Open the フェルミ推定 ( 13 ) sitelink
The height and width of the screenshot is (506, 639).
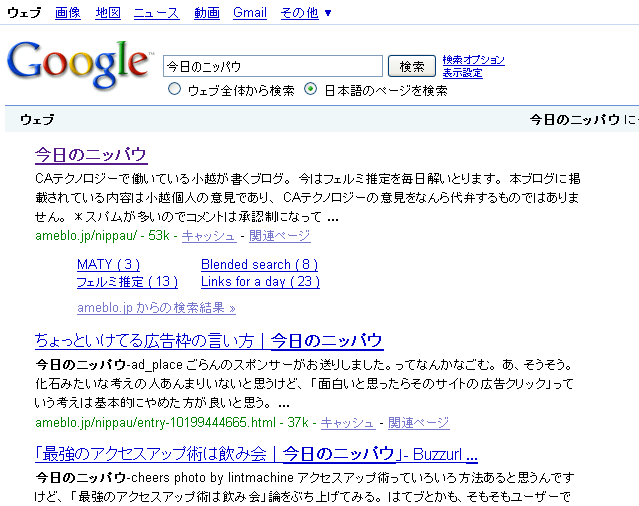pos(127,282)
